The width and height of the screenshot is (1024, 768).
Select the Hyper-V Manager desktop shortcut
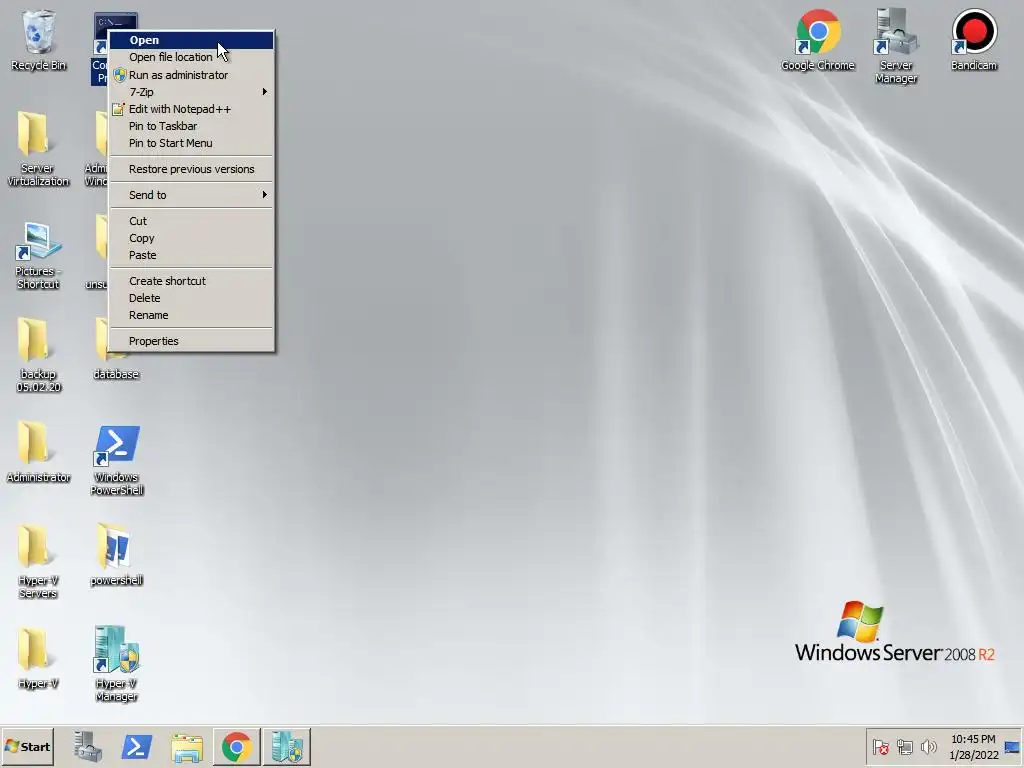(116, 664)
